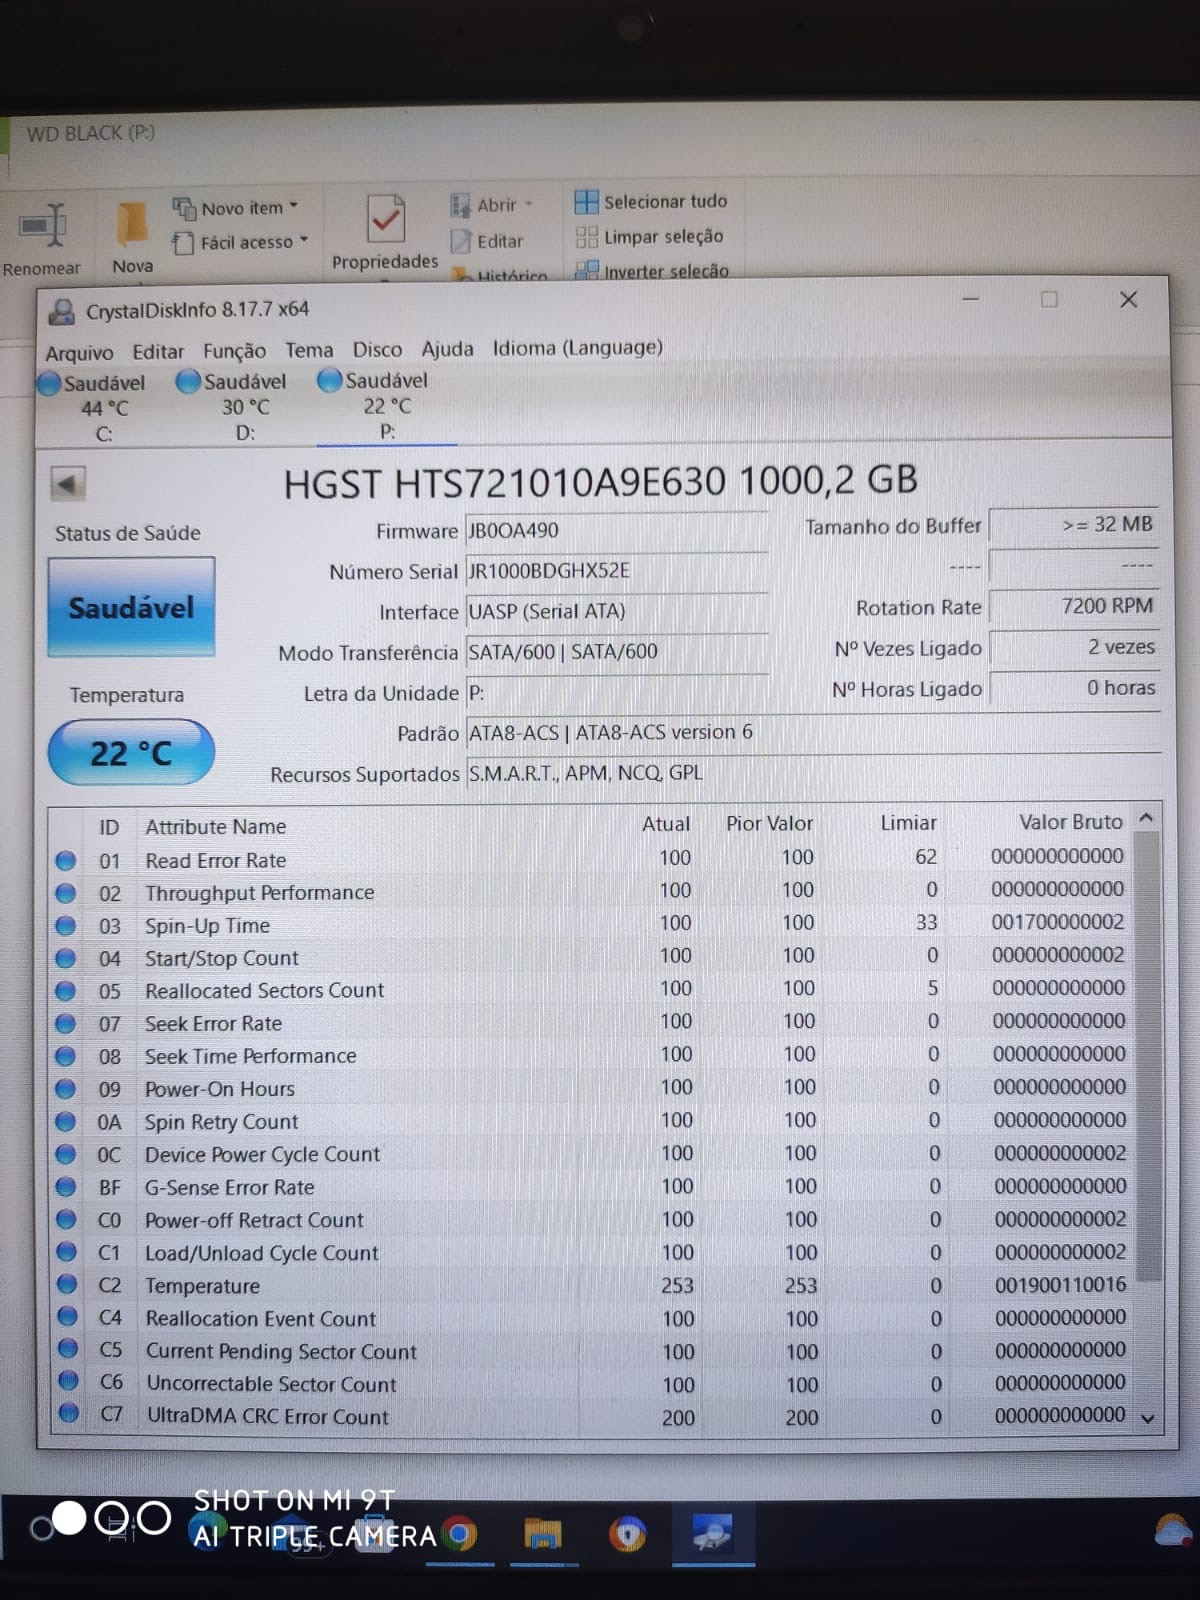The height and width of the screenshot is (1600, 1200).
Task: Expand the Novo item dropdown arrow
Action: click(x=294, y=207)
